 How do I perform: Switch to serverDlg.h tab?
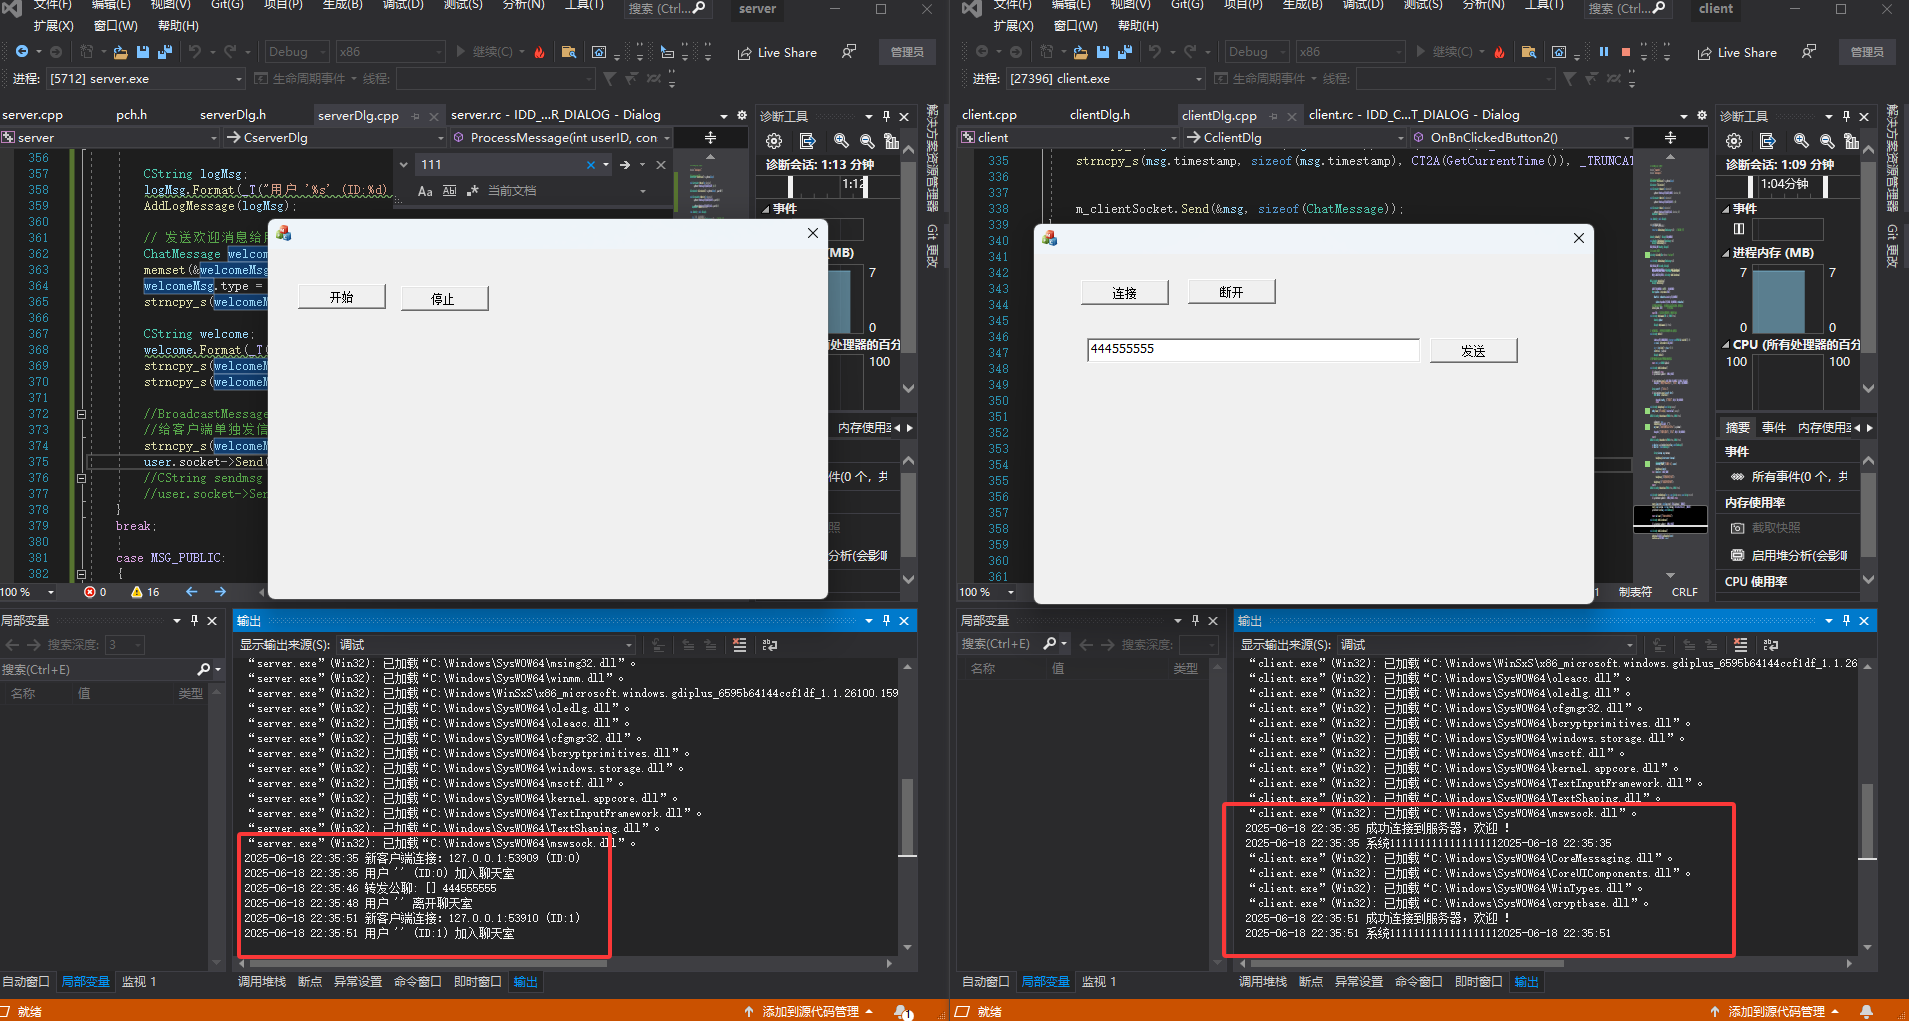tap(233, 115)
